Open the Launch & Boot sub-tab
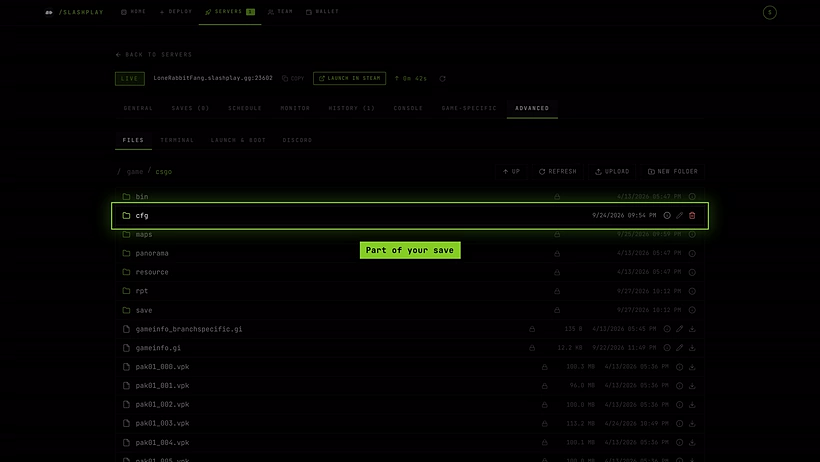This screenshot has height=462, width=820. click(238, 140)
